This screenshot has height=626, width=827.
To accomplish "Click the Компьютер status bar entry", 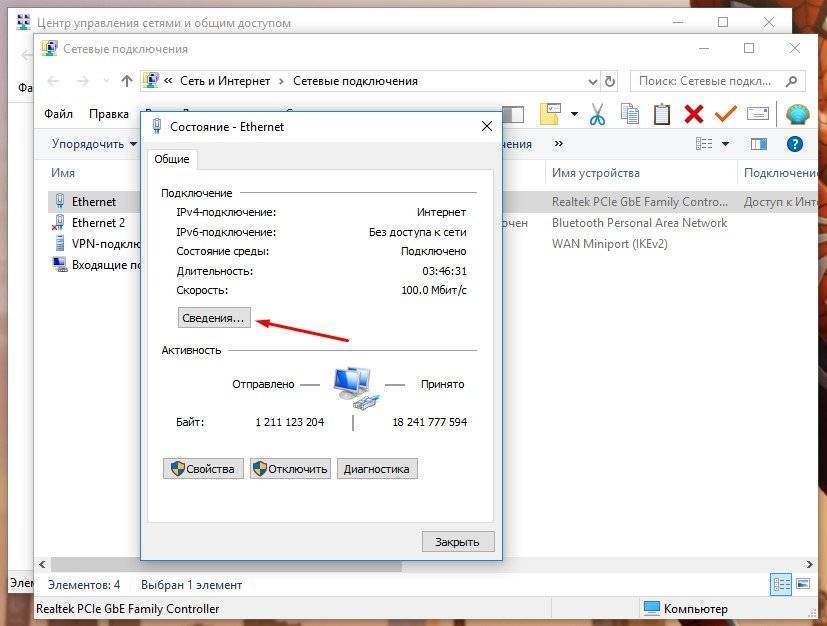I will pyautogui.click(x=686, y=609).
